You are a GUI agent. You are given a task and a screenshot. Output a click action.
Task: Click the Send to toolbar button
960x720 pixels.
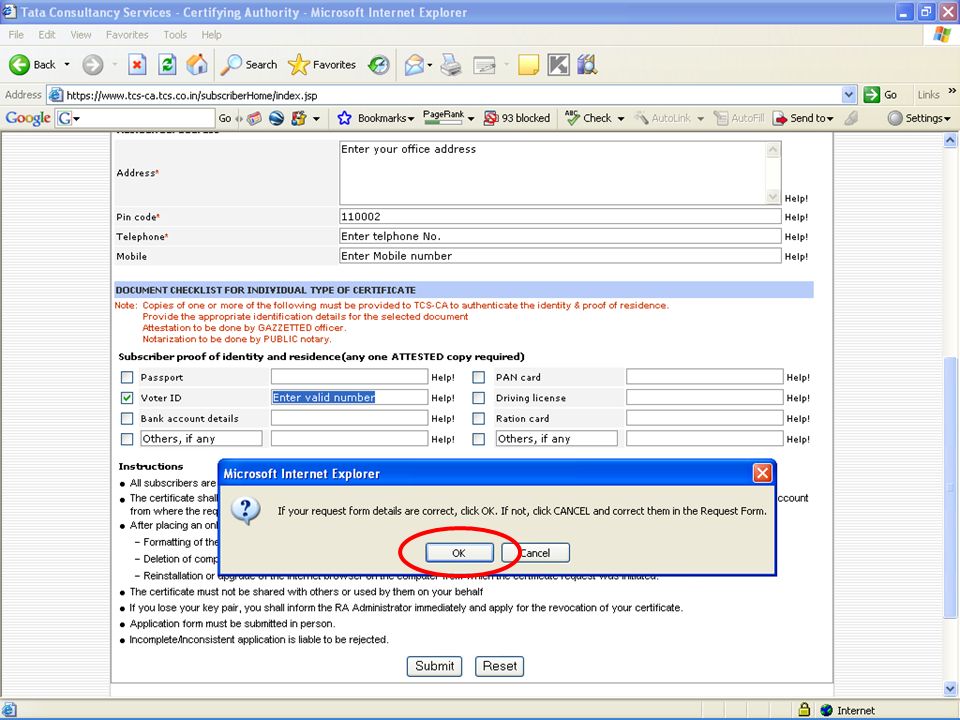point(800,118)
